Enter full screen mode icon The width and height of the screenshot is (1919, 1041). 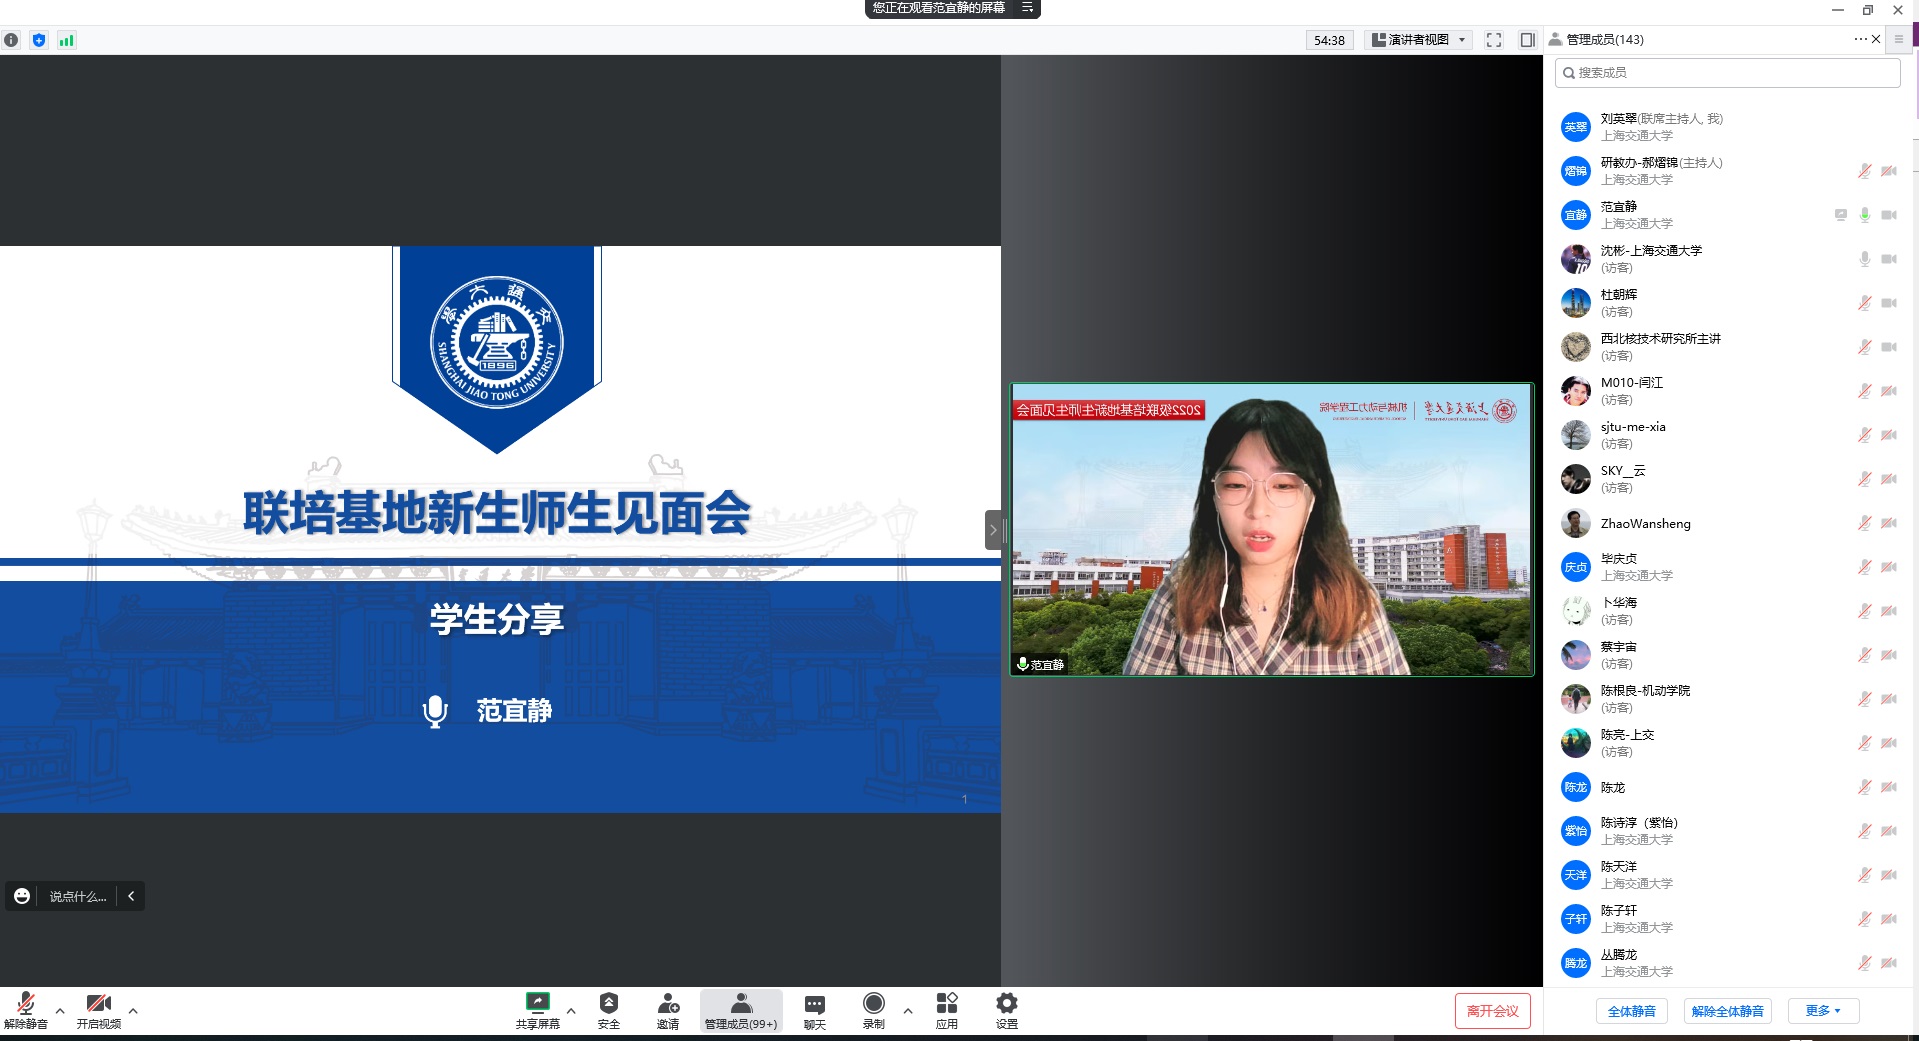tap(1494, 40)
